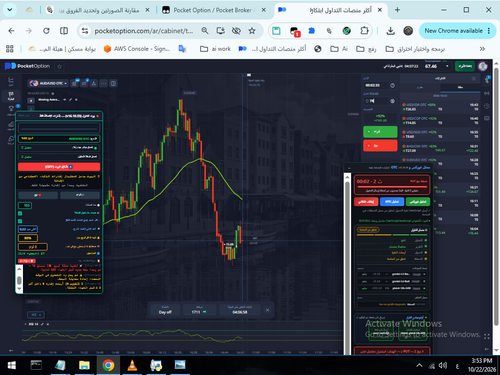500x375 pixels.
Task: Click the red activate button in the left bot panel
Action: [x=59, y=167]
